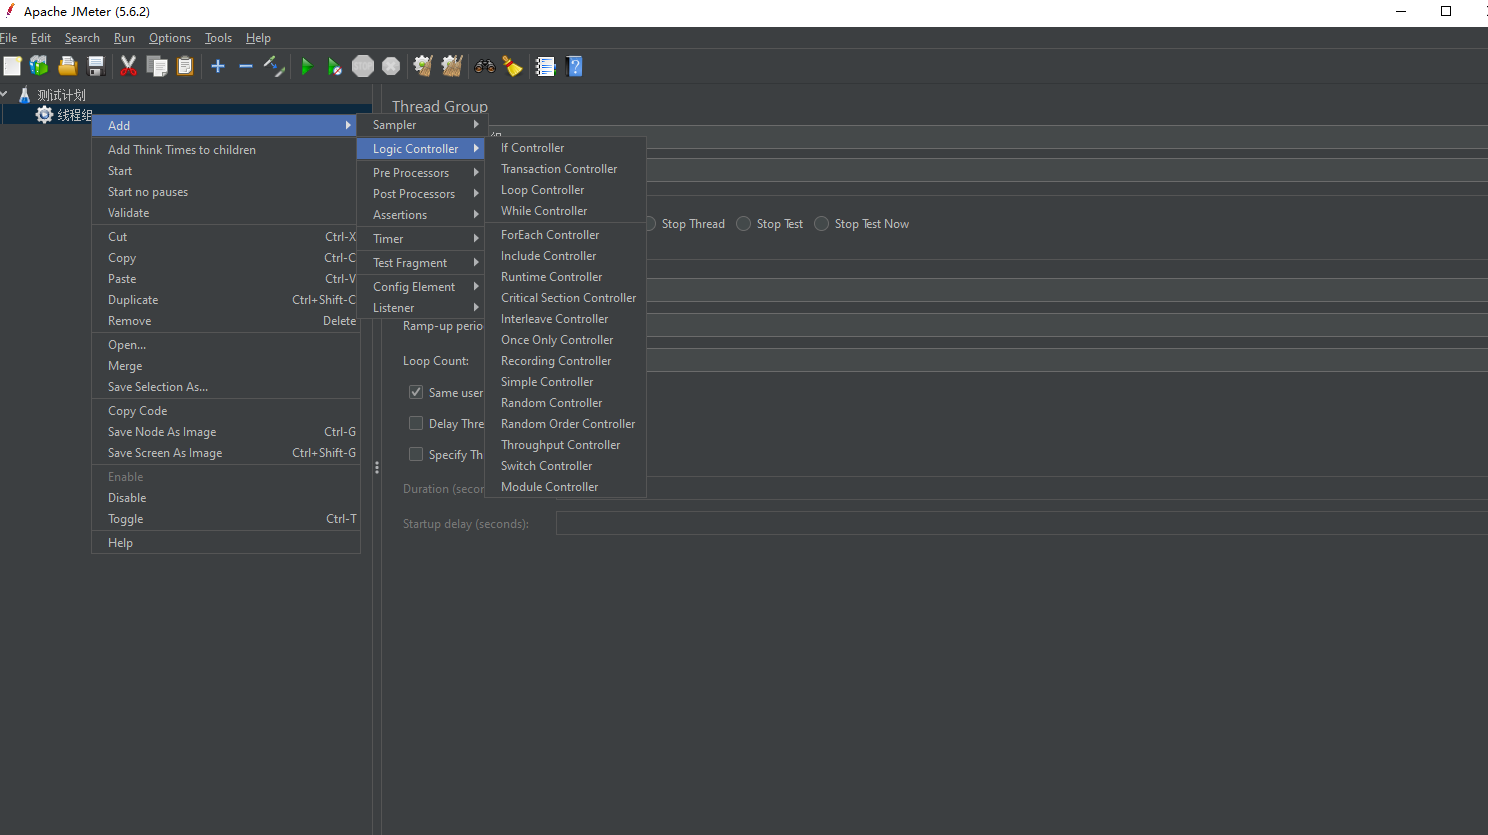Click the blue minus Collapse All icon
The width and height of the screenshot is (1488, 835).
tap(246, 66)
